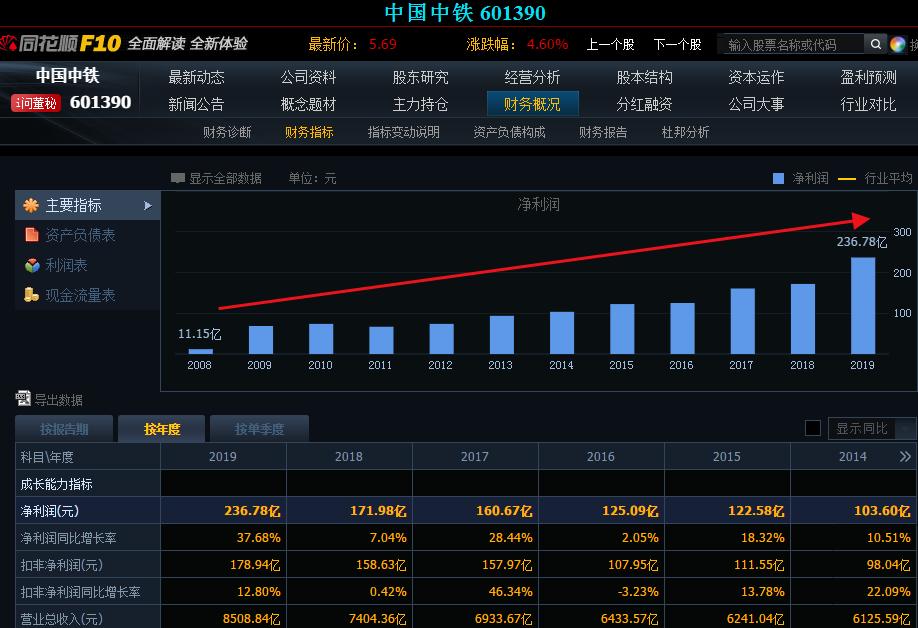Expand more table columns with right arrow
Image resolution: width=918 pixels, height=628 pixels.
pyautogui.click(x=906, y=456)
